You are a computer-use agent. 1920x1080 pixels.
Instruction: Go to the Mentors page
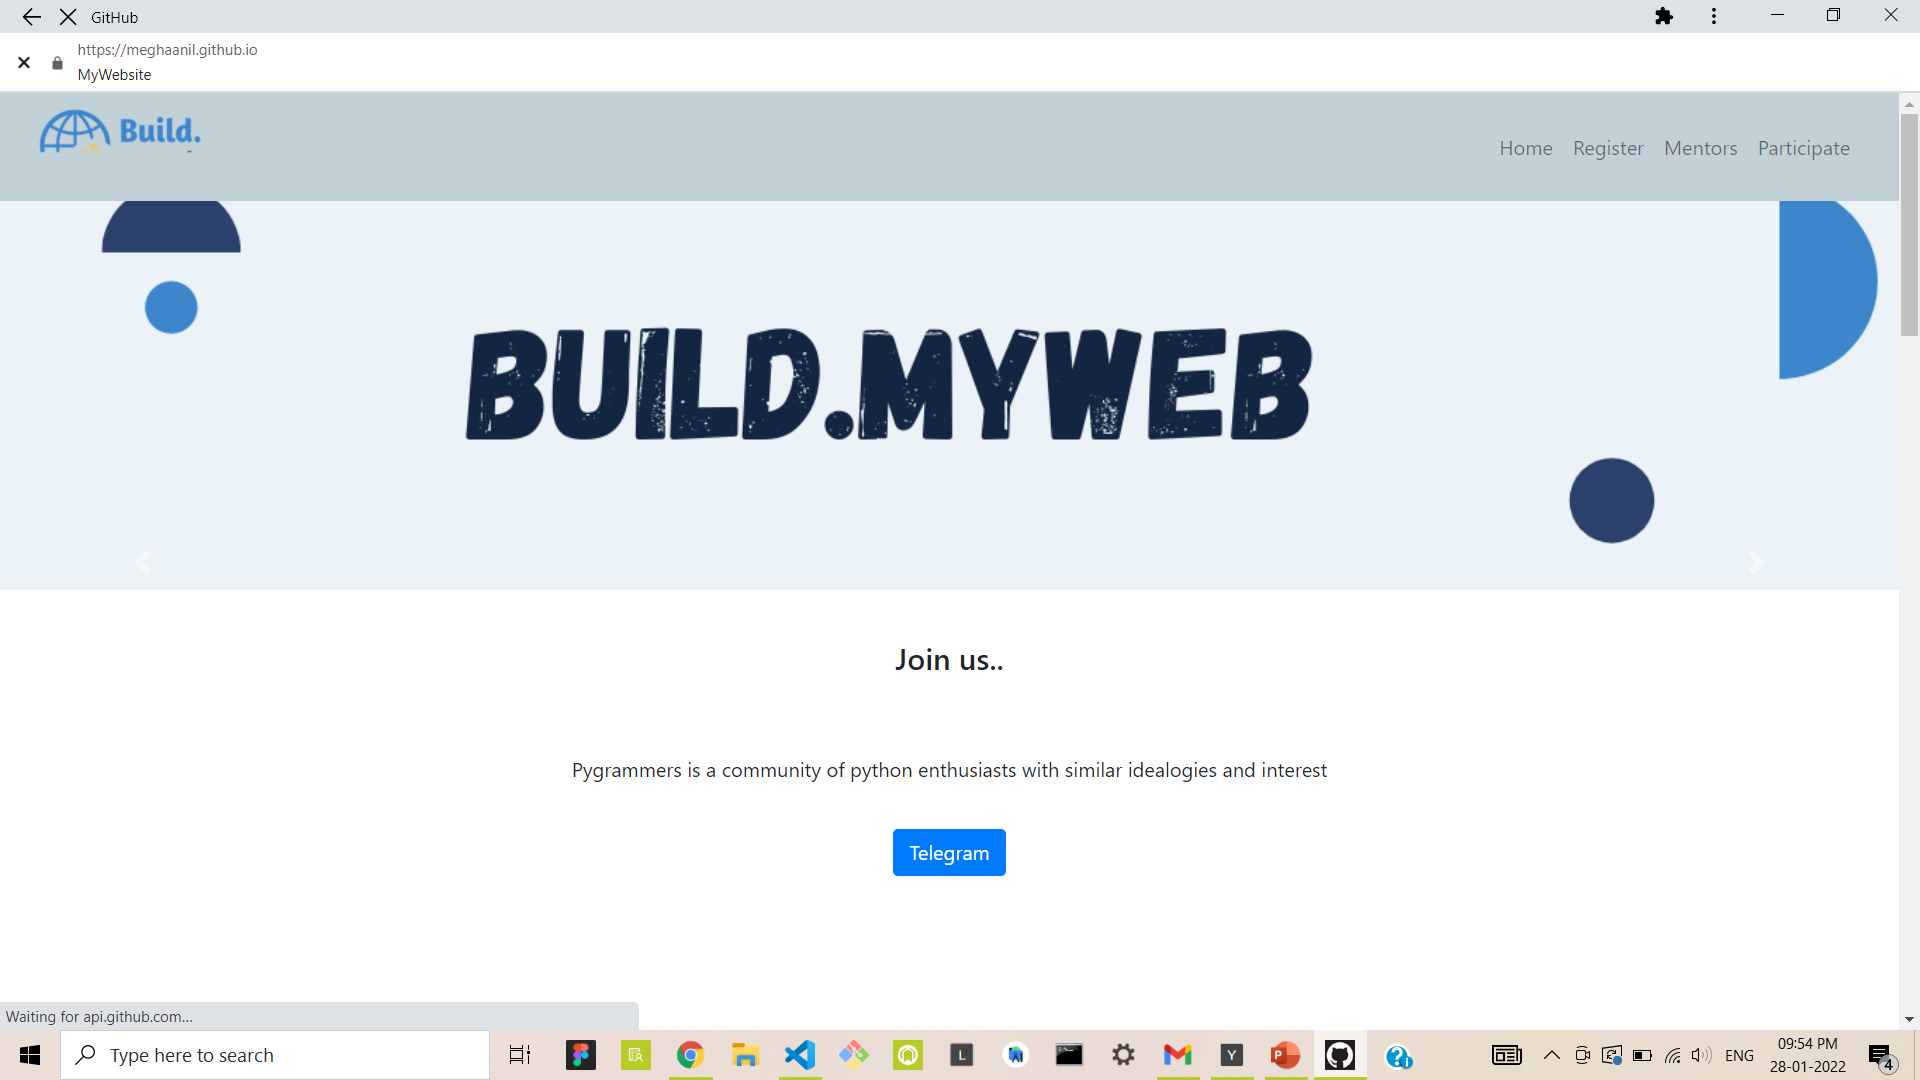[1700, 148]
